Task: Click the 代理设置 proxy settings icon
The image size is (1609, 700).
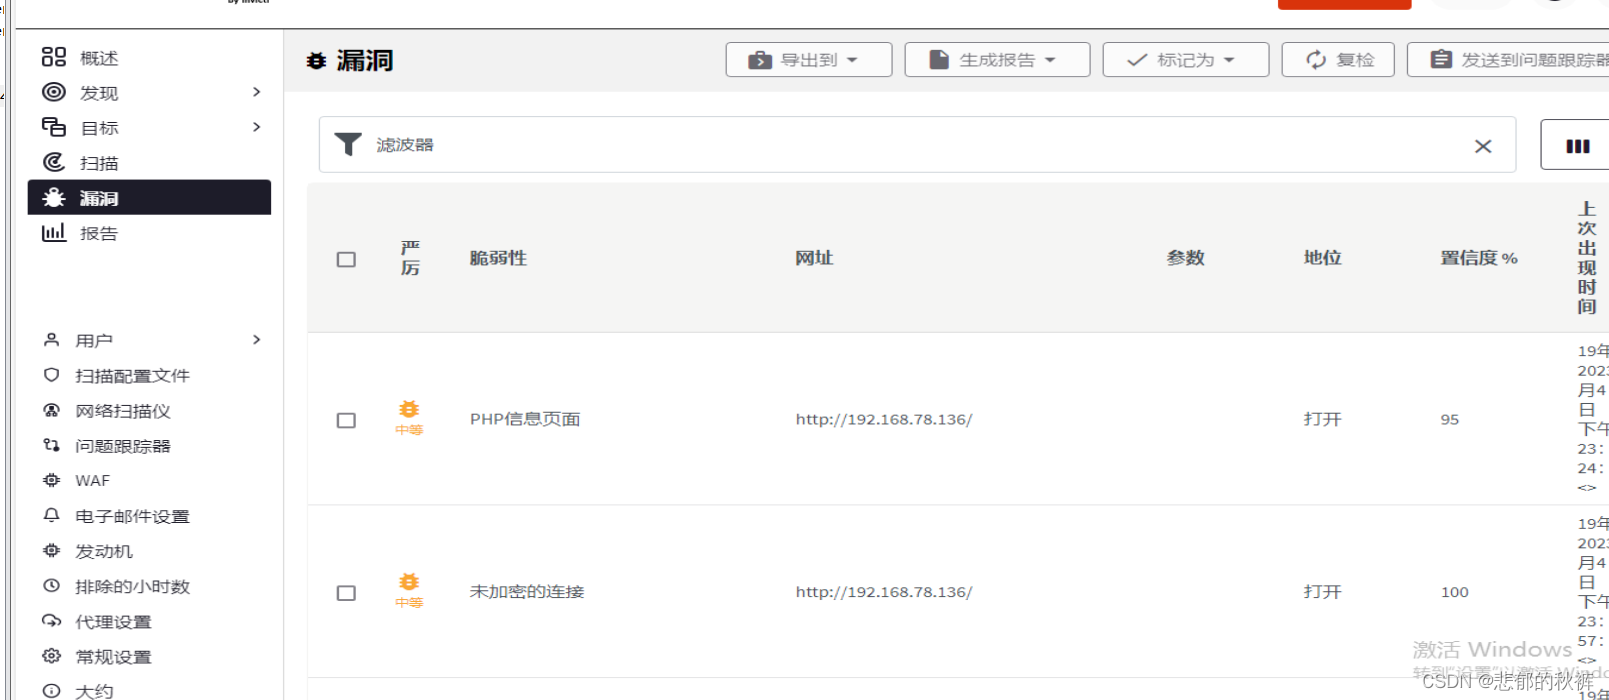Action: coord(52,621)
